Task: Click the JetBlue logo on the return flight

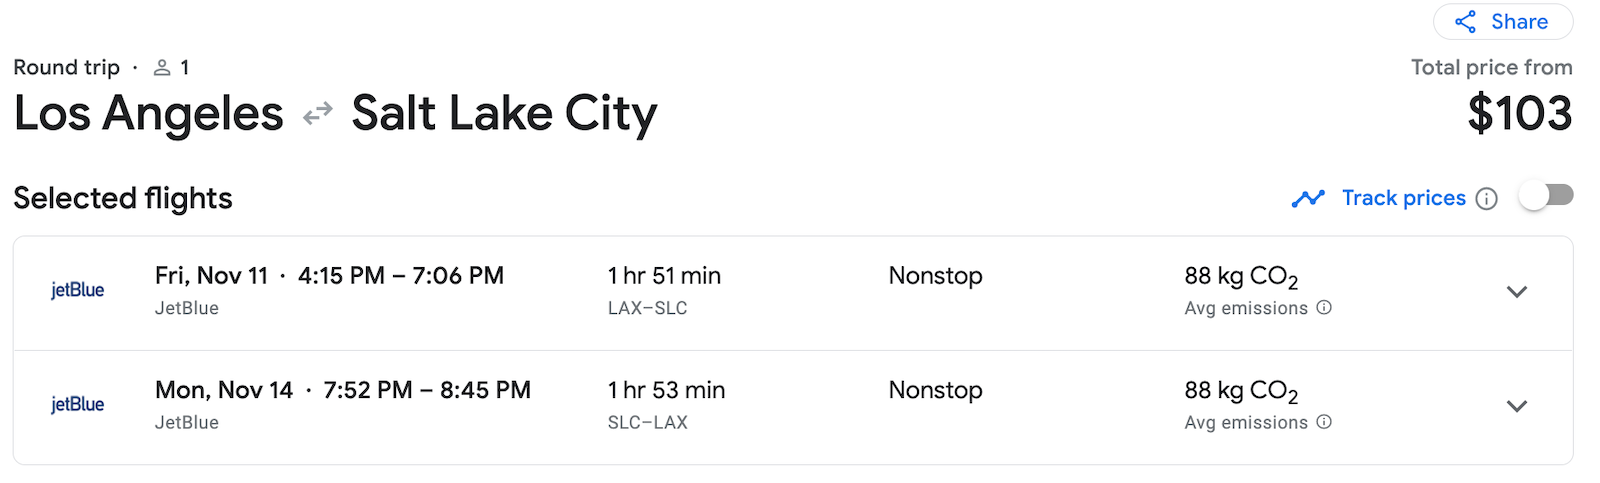Action: [x=78, y=405]
